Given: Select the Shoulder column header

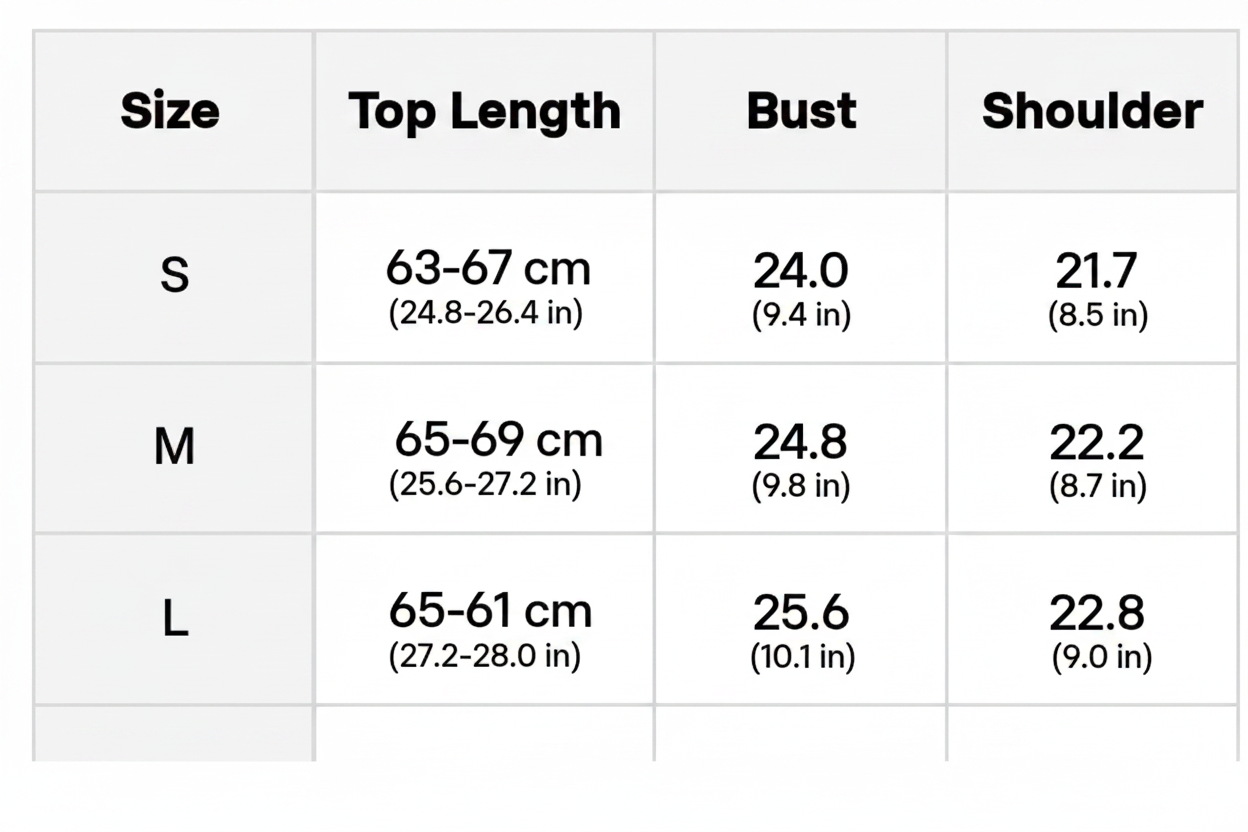Looking at the screenshot, I should click(1092, 111).
